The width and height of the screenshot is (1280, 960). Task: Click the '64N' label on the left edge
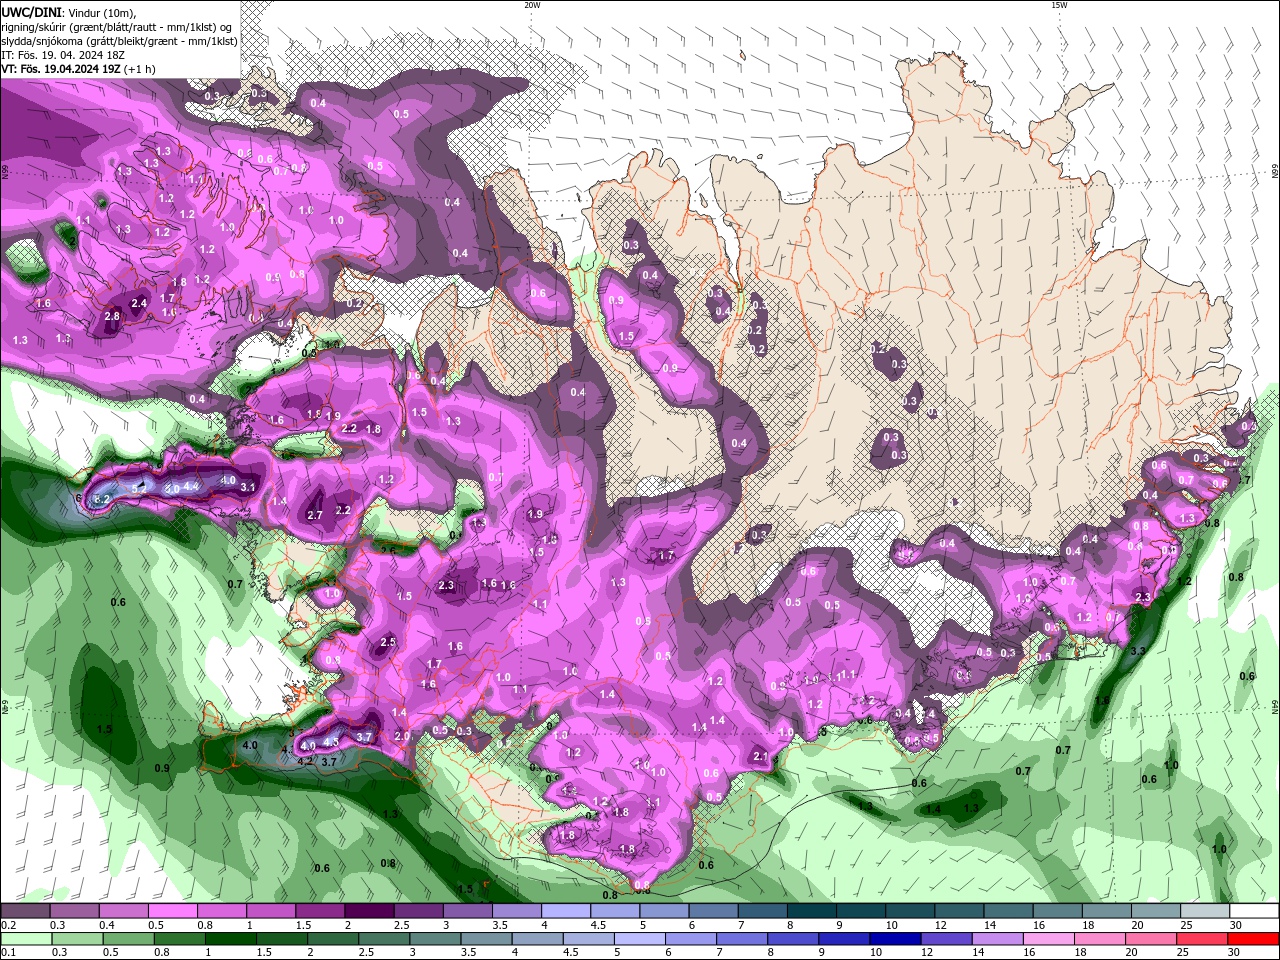pos(5,707)
